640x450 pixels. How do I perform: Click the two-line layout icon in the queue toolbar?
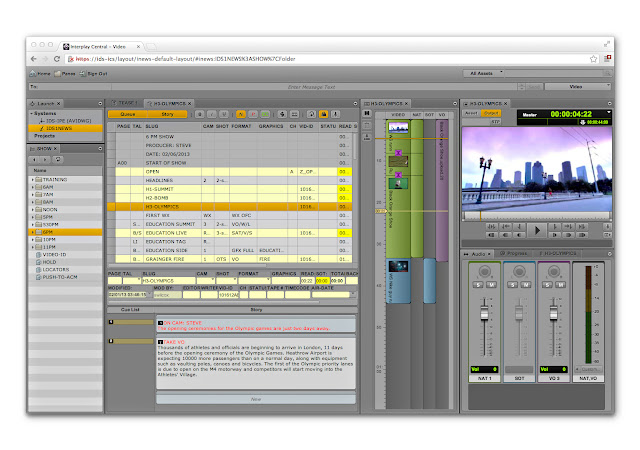coord(294,114)
